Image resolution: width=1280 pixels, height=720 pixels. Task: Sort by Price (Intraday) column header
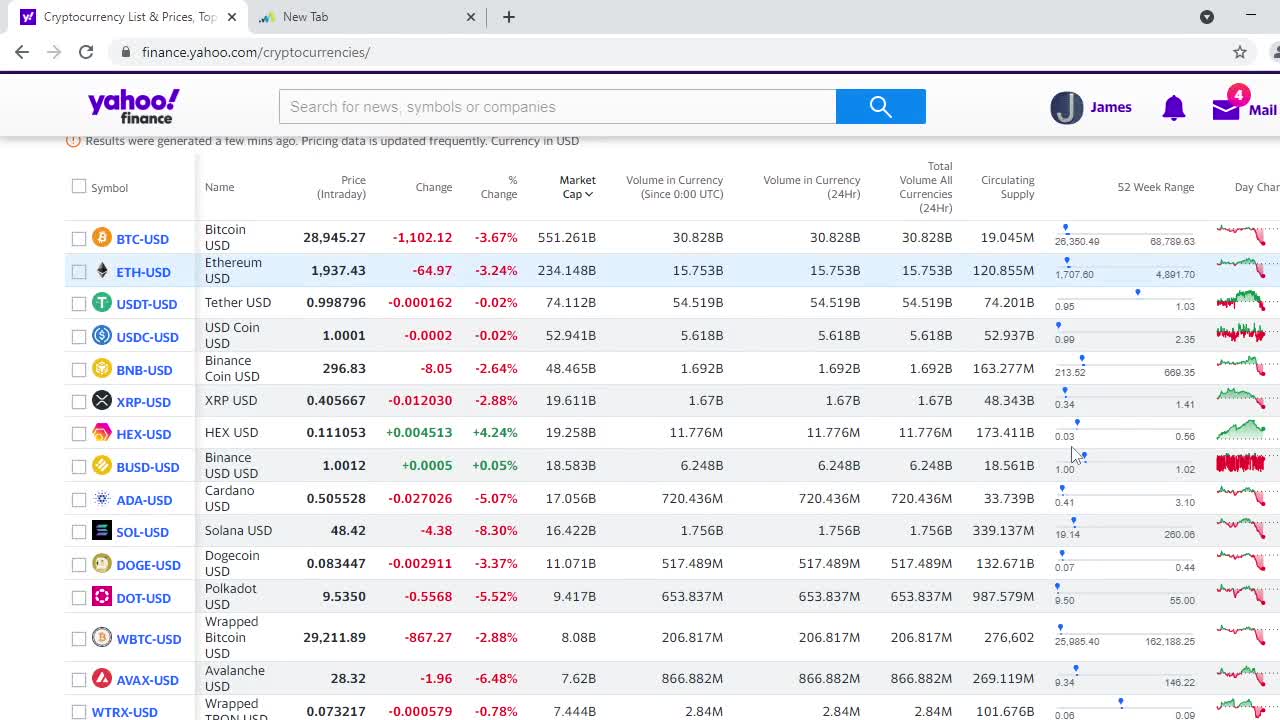coord(341,187)
